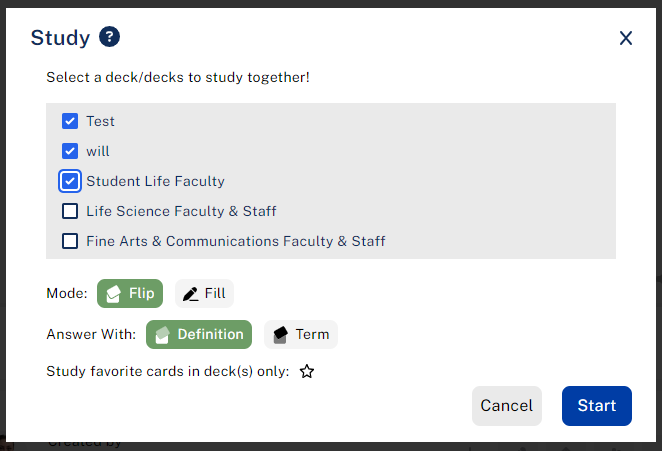Image resolution: width=662 pixels, height=451 pixels.
Task: Select Flip card mode
Action: click(x=130, y=294)
